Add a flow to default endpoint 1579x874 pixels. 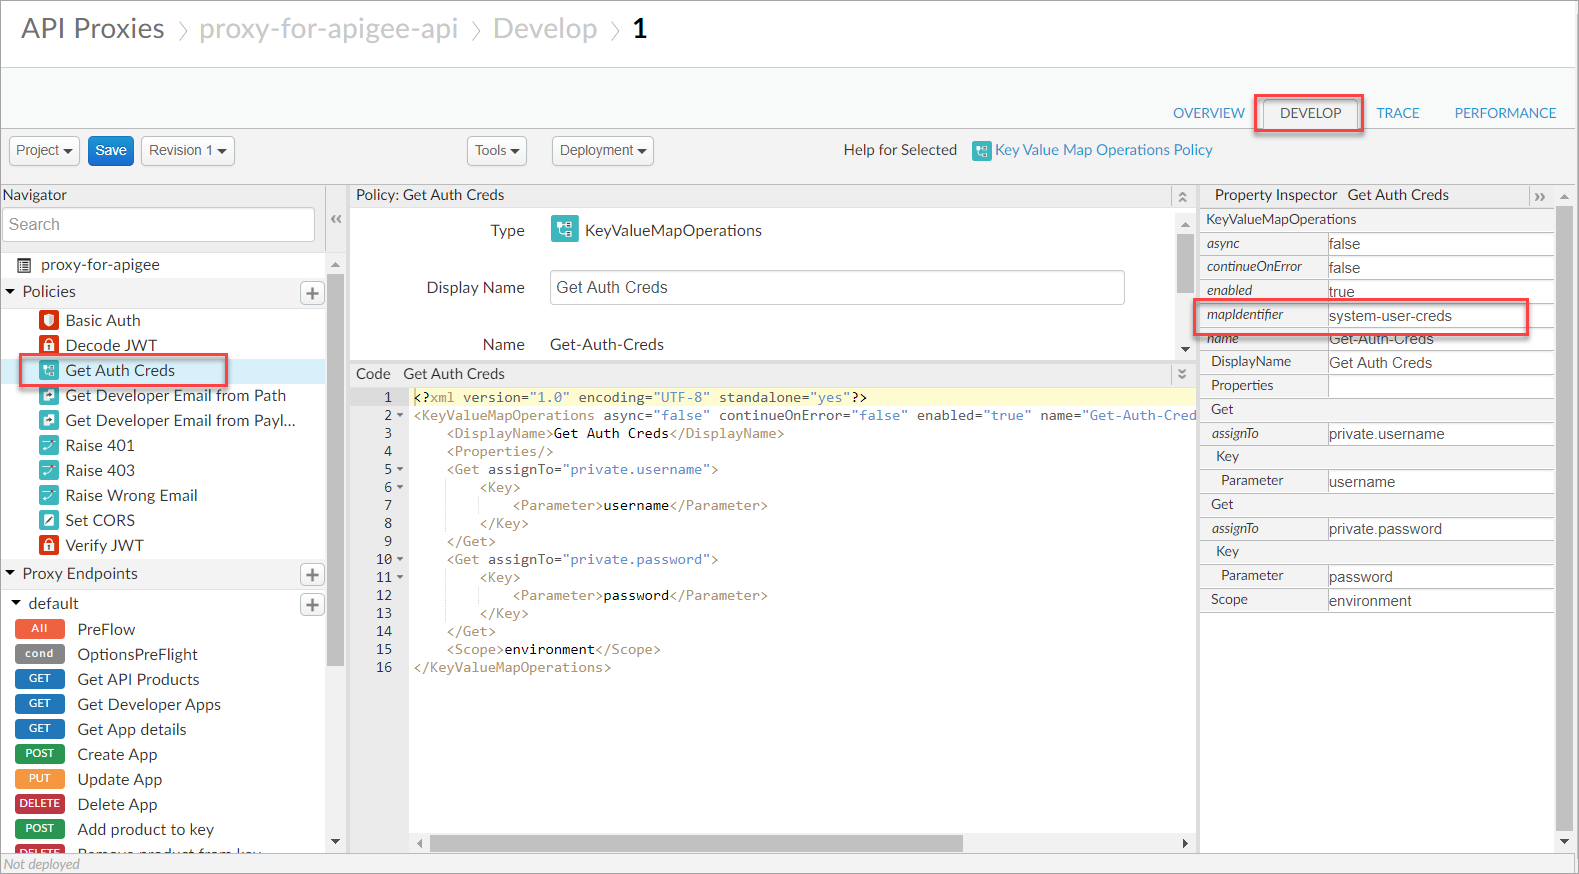312,605
